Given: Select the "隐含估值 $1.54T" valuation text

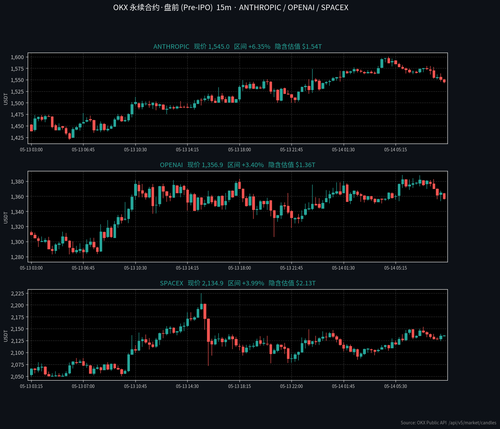Looking at the screenshot, I should (298, 47).
